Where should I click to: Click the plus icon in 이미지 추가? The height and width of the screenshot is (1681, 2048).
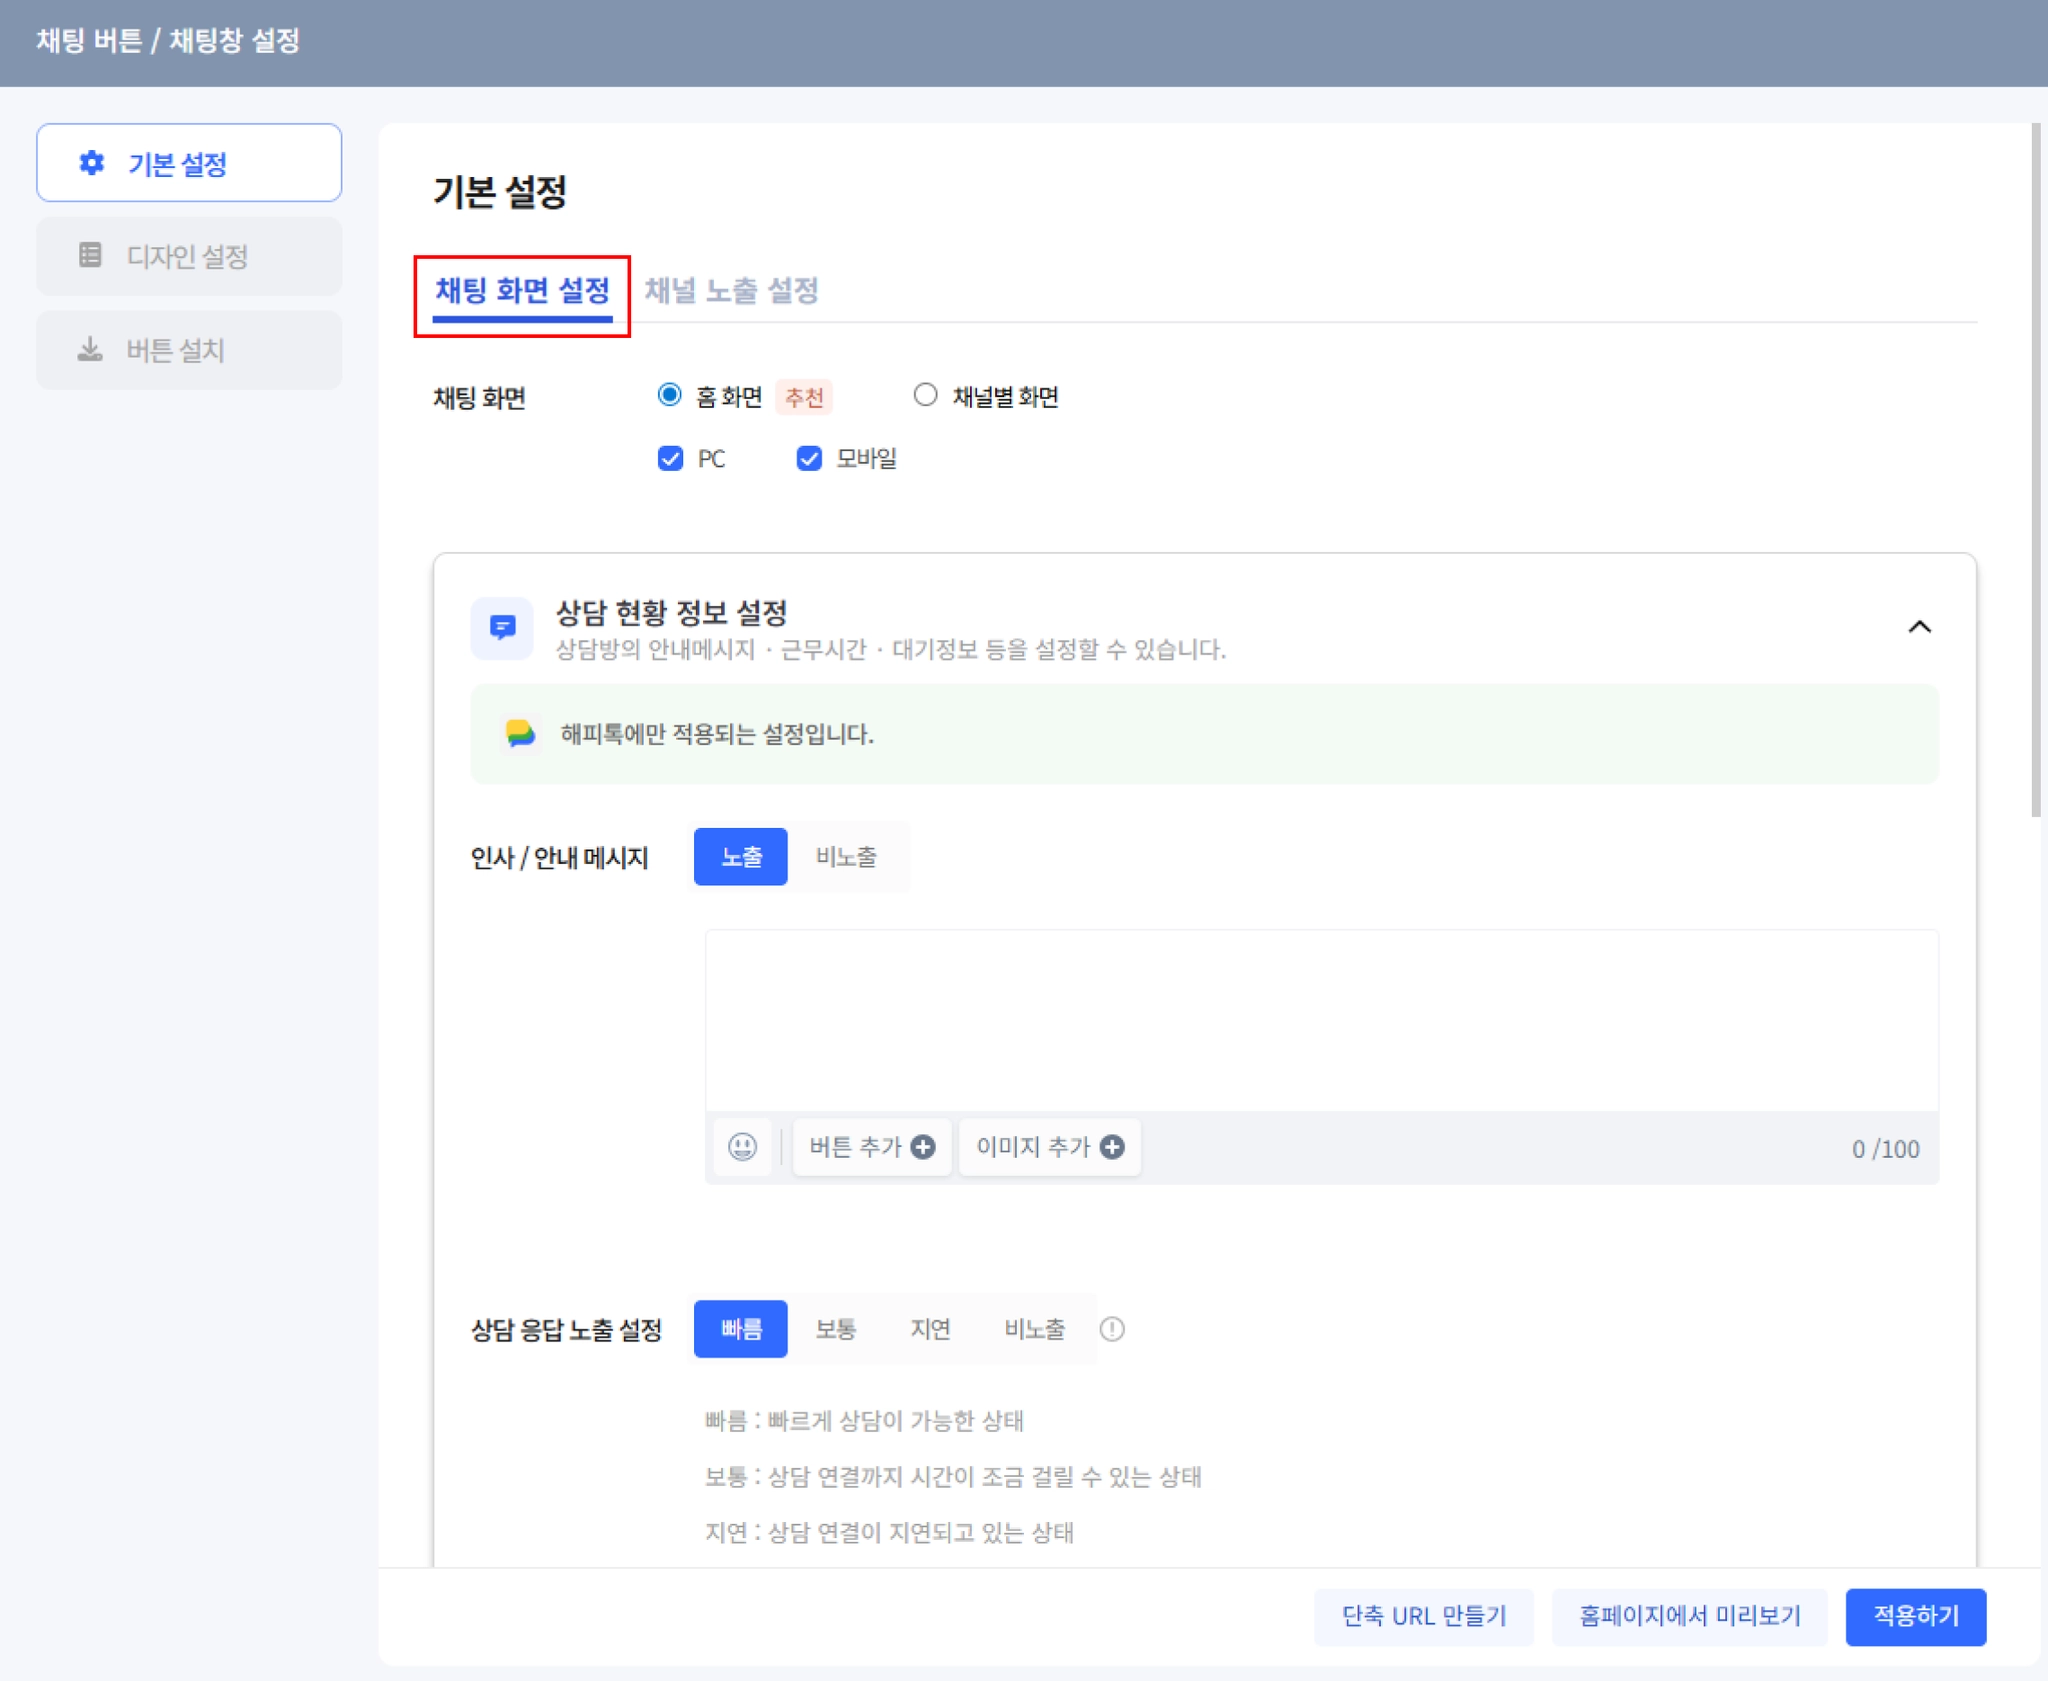[x=1112, y=1147]
